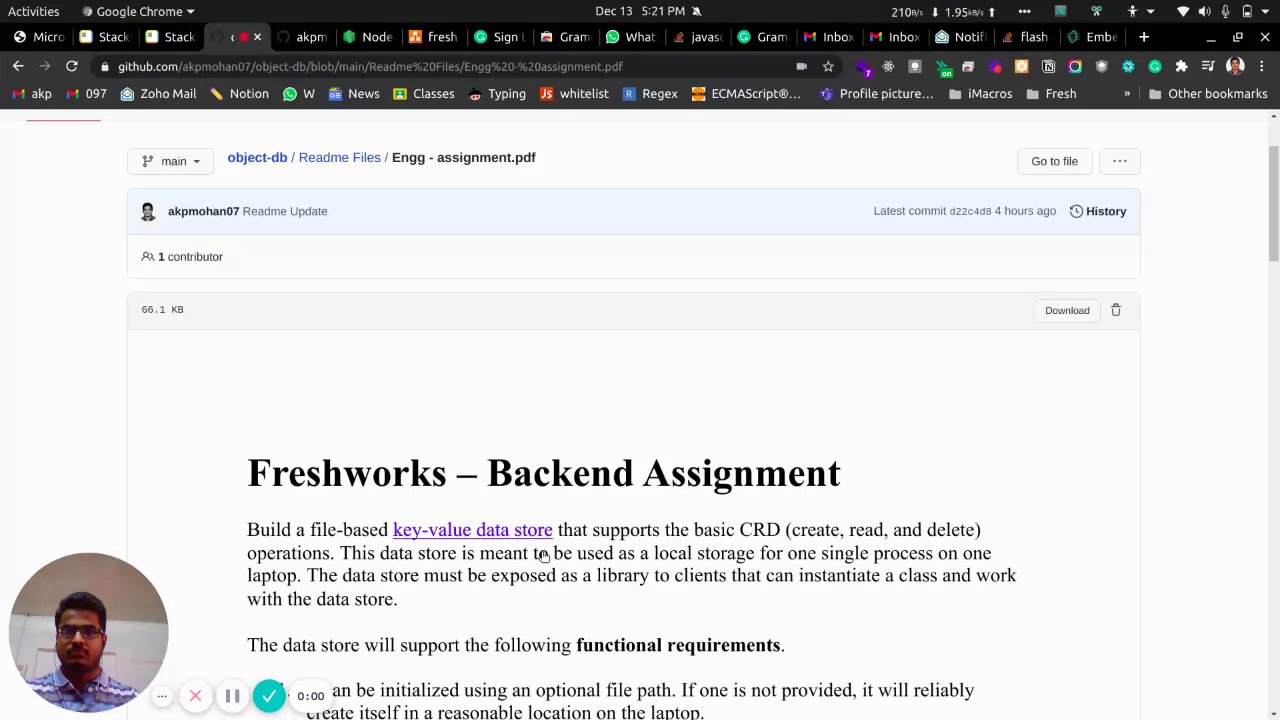The image size is (1280, 720).
Task: Open the Other bookmarks folder
Action: pos(1208,94)
